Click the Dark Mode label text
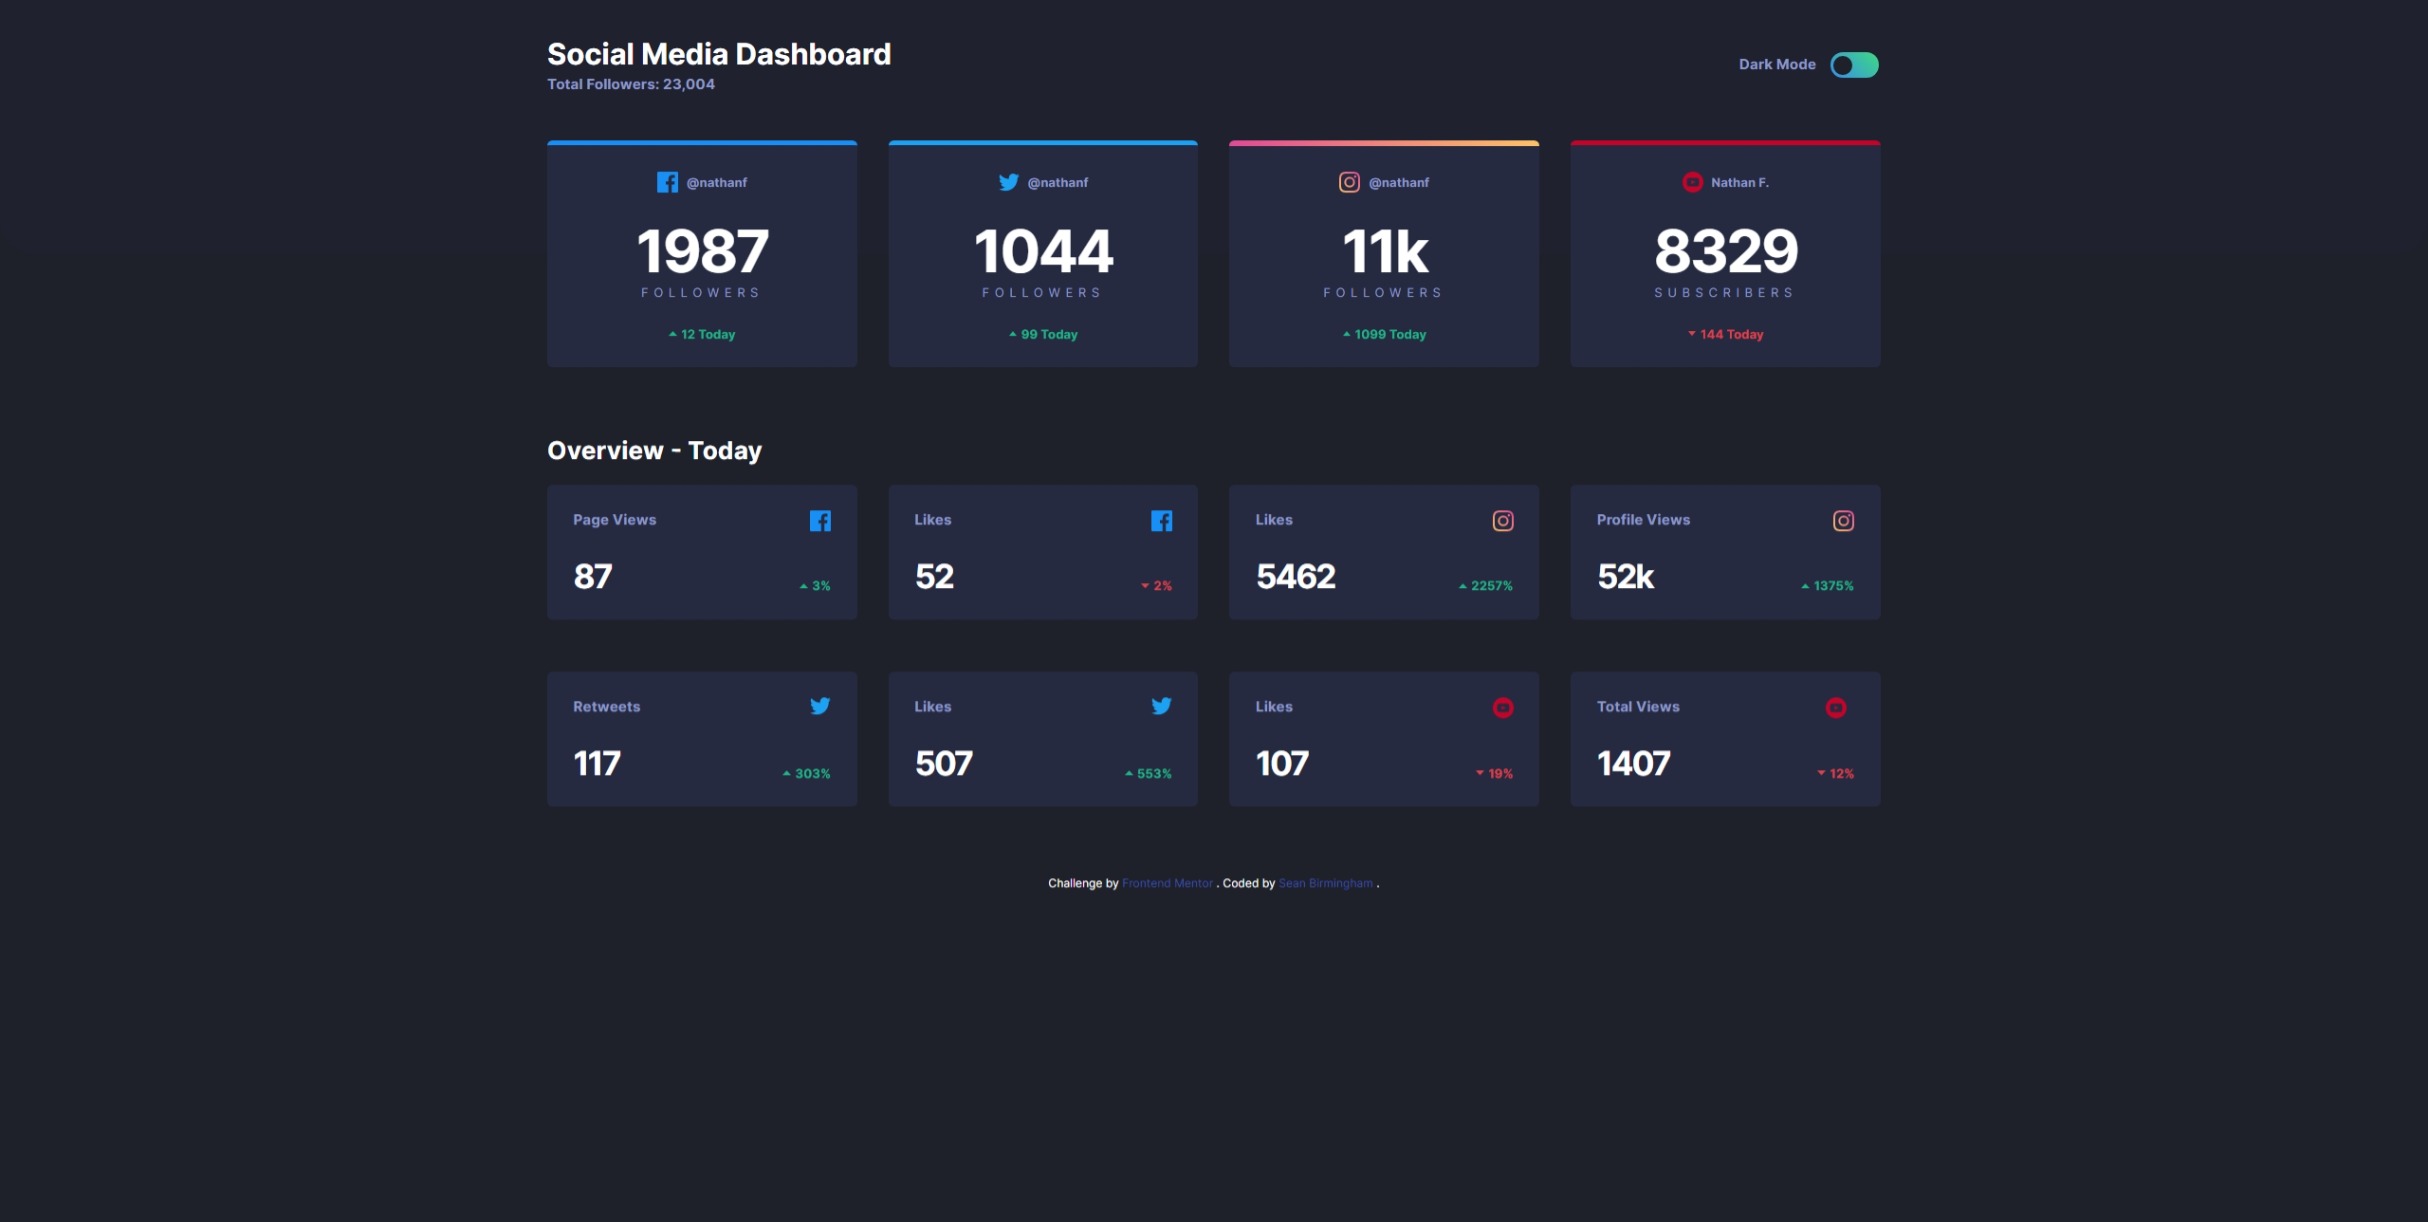 point(1776,64)
